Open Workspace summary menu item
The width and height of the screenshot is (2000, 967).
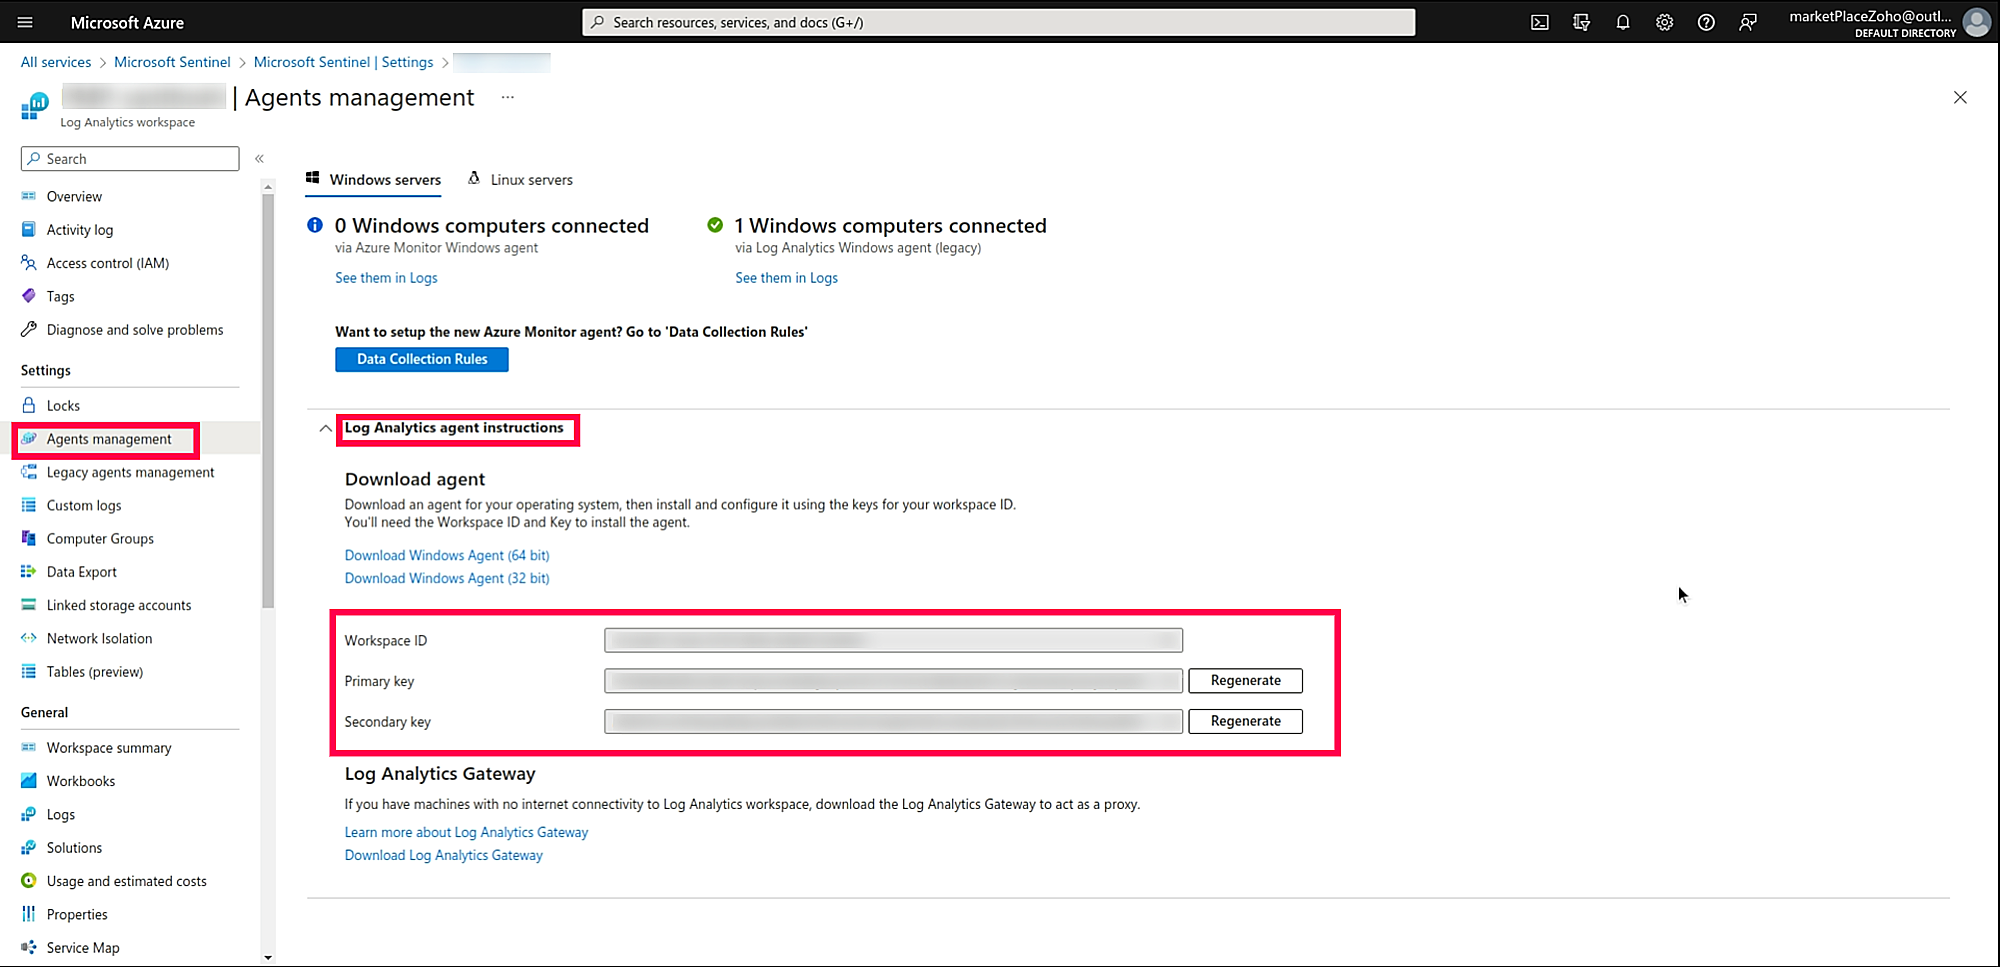[109, 748]
